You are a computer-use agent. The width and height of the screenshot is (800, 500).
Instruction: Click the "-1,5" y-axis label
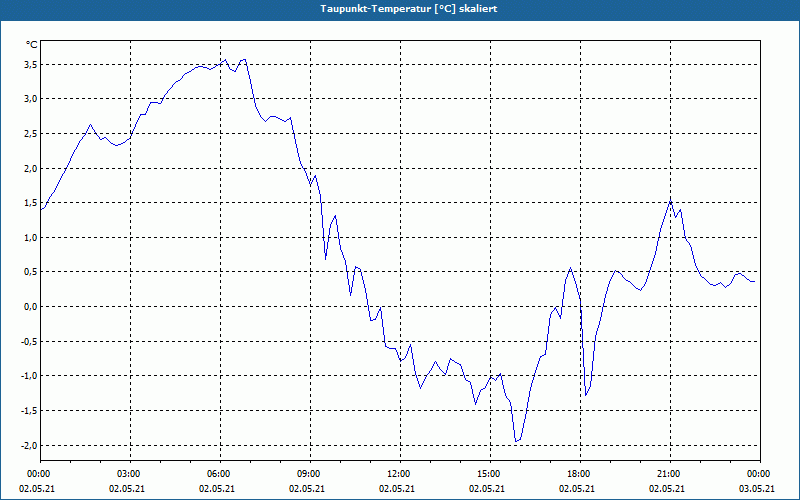[x=29, y=411]
